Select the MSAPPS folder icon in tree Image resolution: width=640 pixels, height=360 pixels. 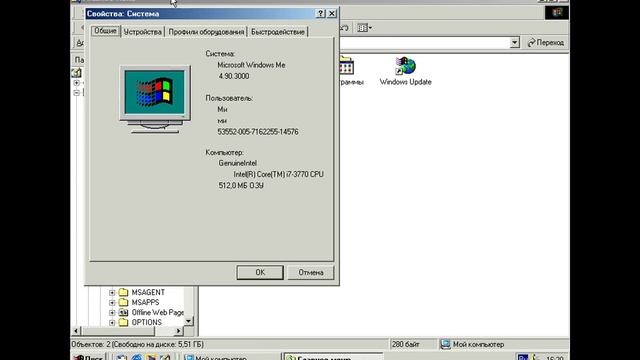pos(123,302)
